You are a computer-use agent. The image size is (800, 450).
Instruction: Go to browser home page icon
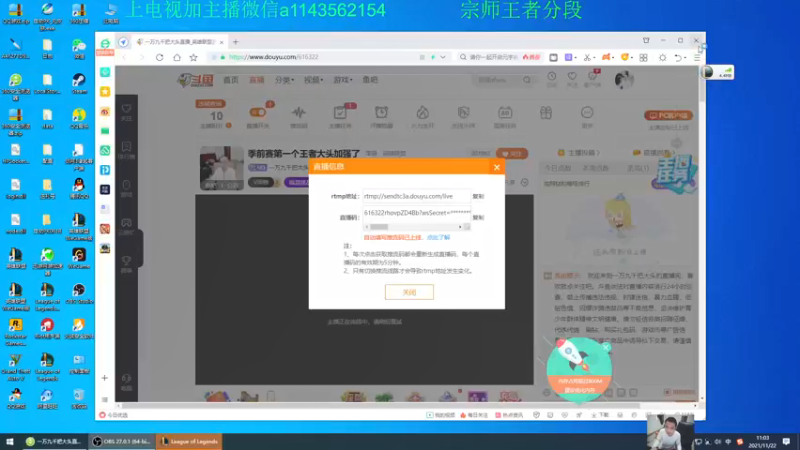(177, 57)
